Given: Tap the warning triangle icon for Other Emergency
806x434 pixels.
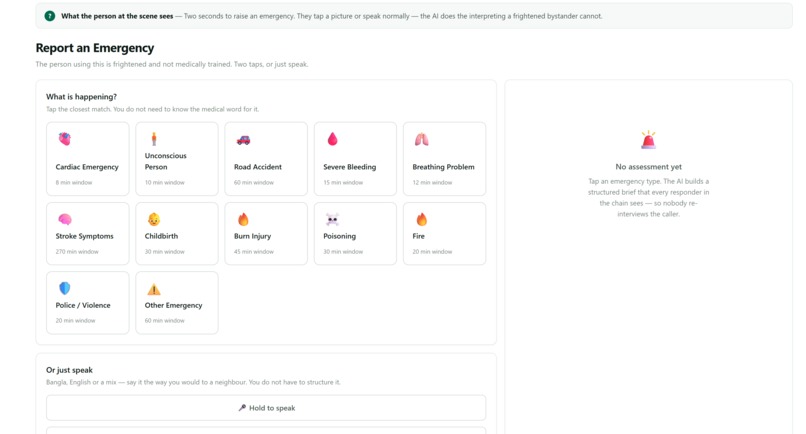Looking at the screenshot, I should pyautogui.click(x=154, y=290).
